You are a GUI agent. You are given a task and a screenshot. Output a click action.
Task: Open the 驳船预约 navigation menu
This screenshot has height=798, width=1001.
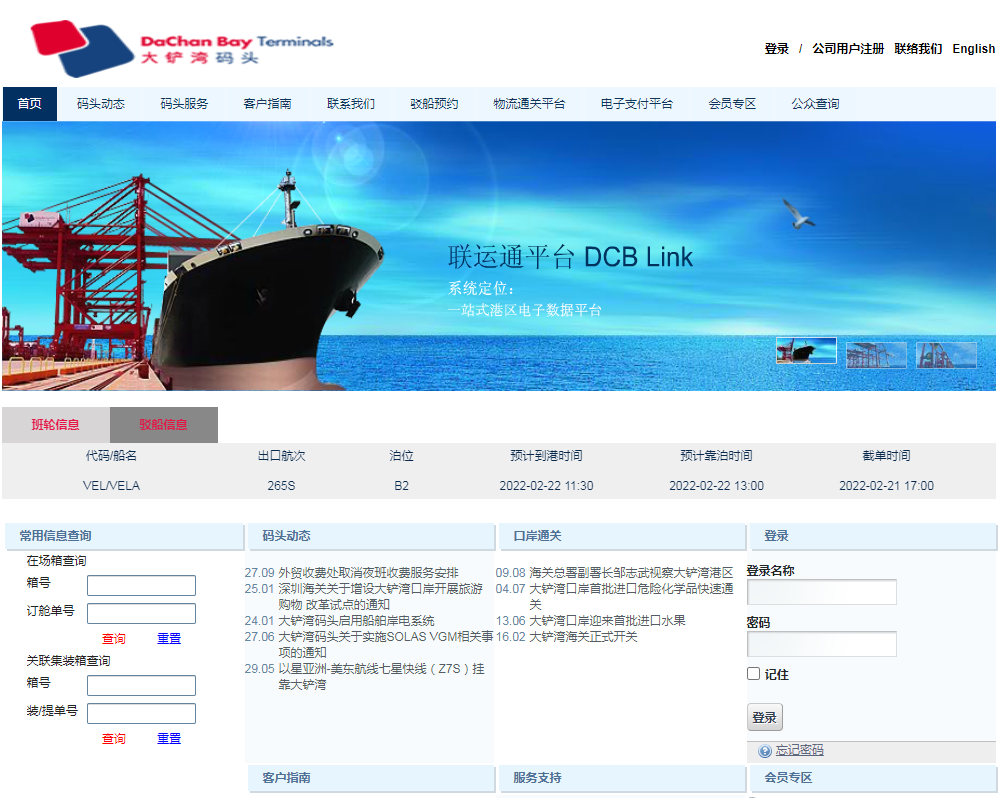point(434,103)
